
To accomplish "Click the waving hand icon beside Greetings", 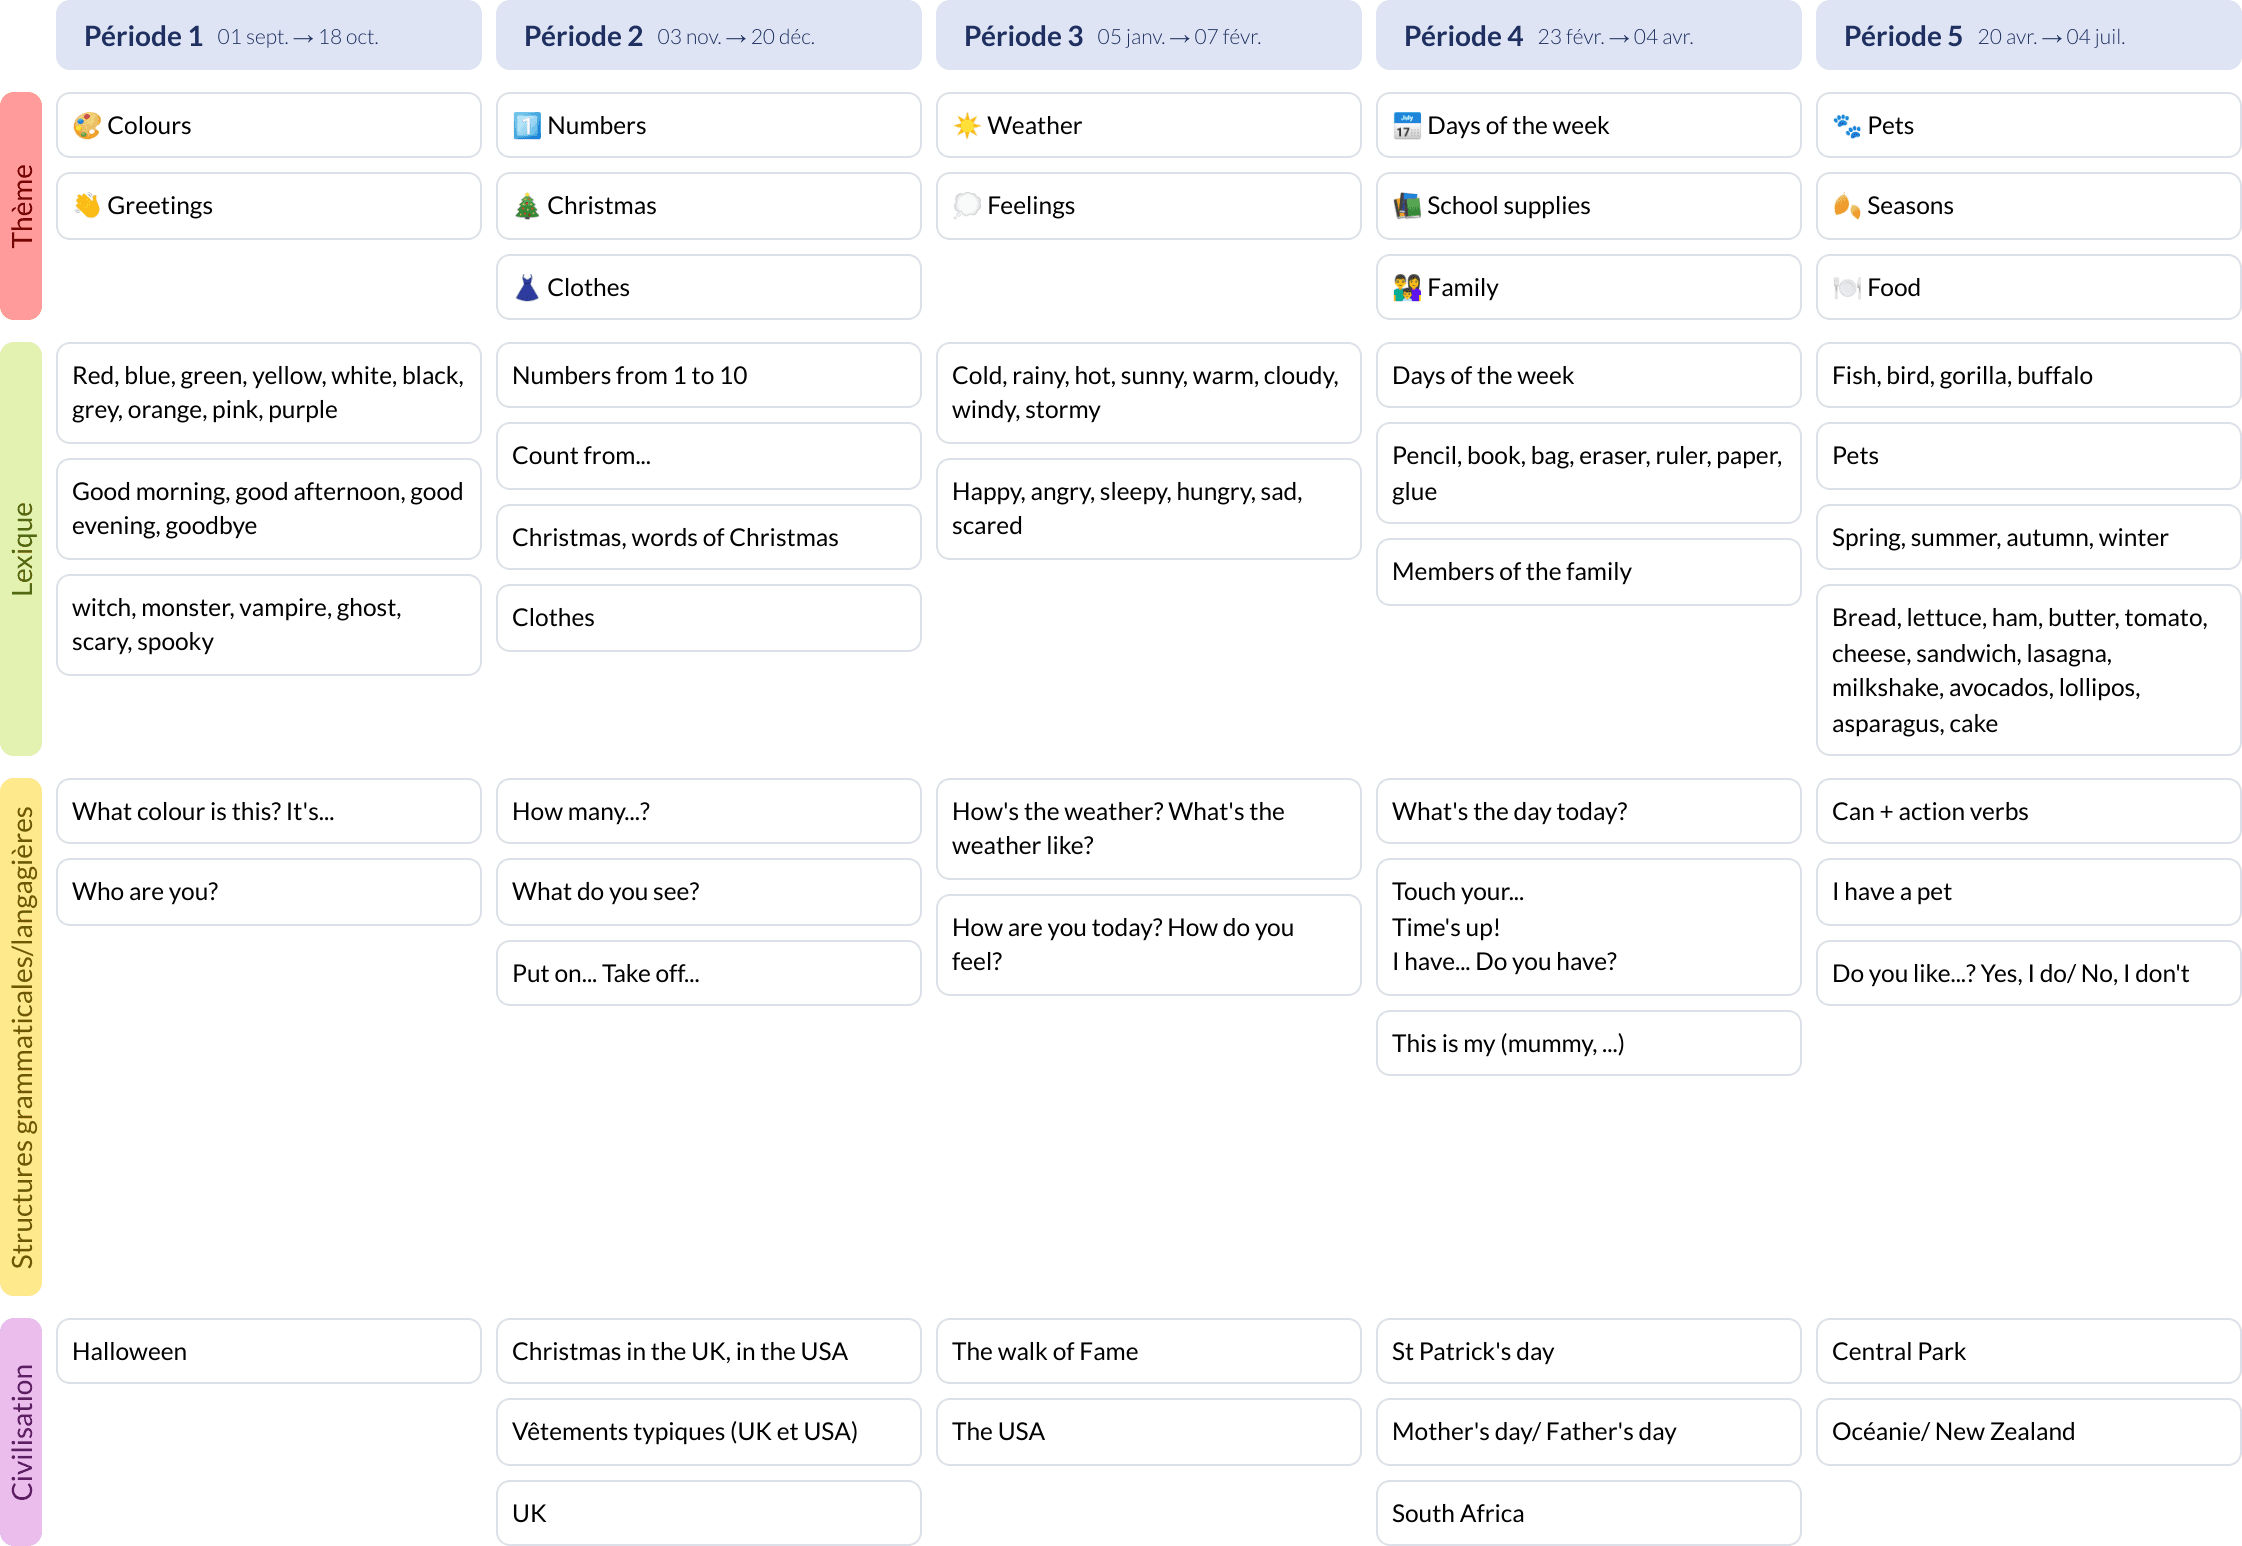I will click(x=87, y=205).
